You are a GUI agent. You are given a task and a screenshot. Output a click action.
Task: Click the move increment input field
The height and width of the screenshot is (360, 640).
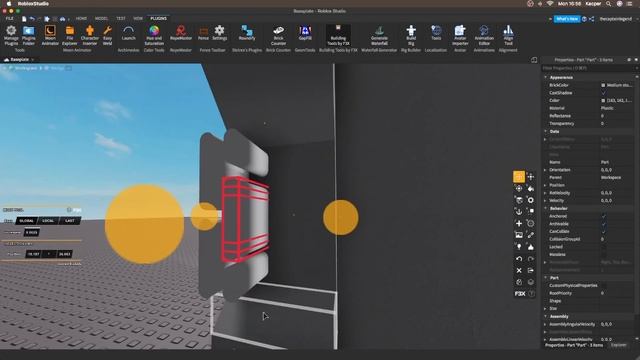point(31,232)
